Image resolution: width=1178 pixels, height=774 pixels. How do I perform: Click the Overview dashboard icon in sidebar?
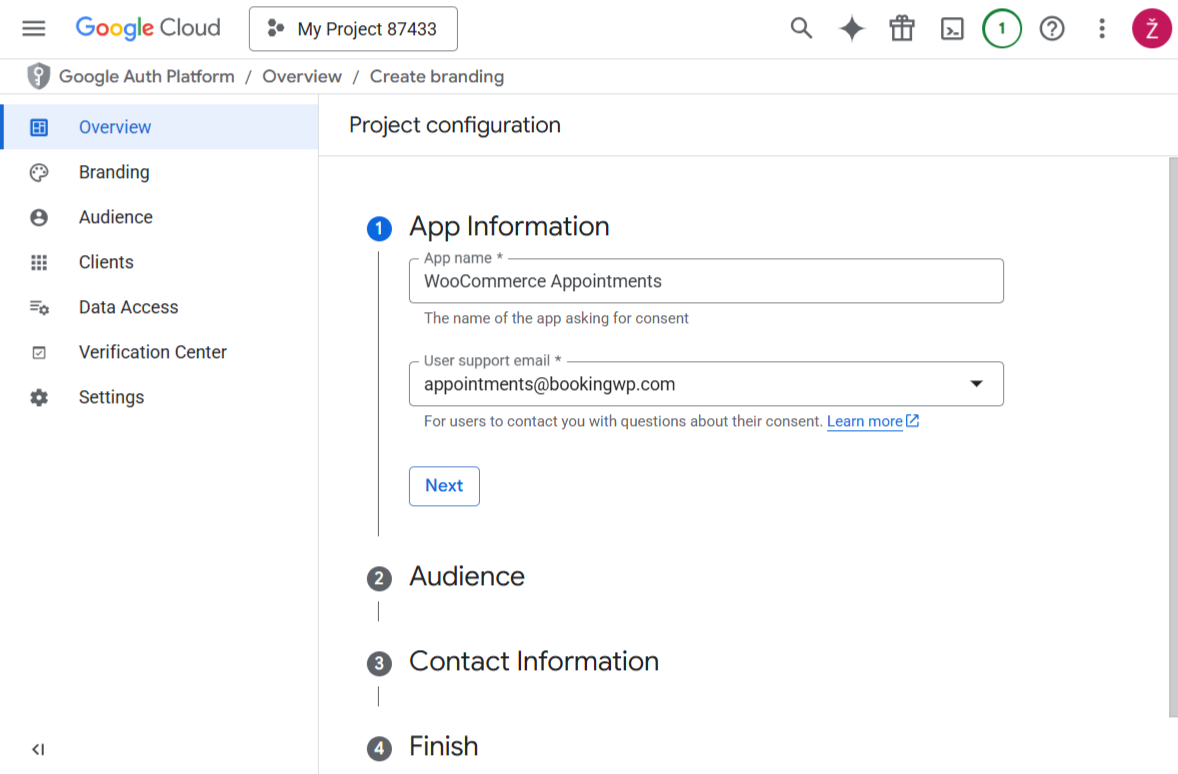click(39, 127)
